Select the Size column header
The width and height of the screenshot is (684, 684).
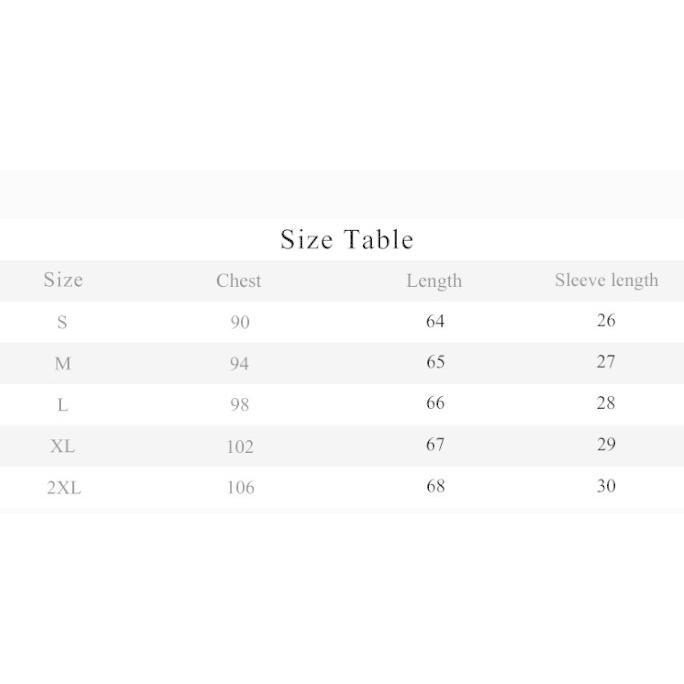pos(63,280)
